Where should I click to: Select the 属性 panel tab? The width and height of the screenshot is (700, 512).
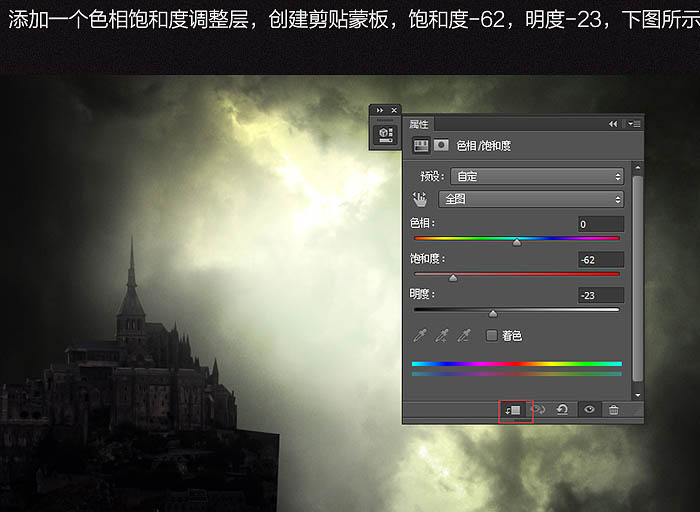419,124
